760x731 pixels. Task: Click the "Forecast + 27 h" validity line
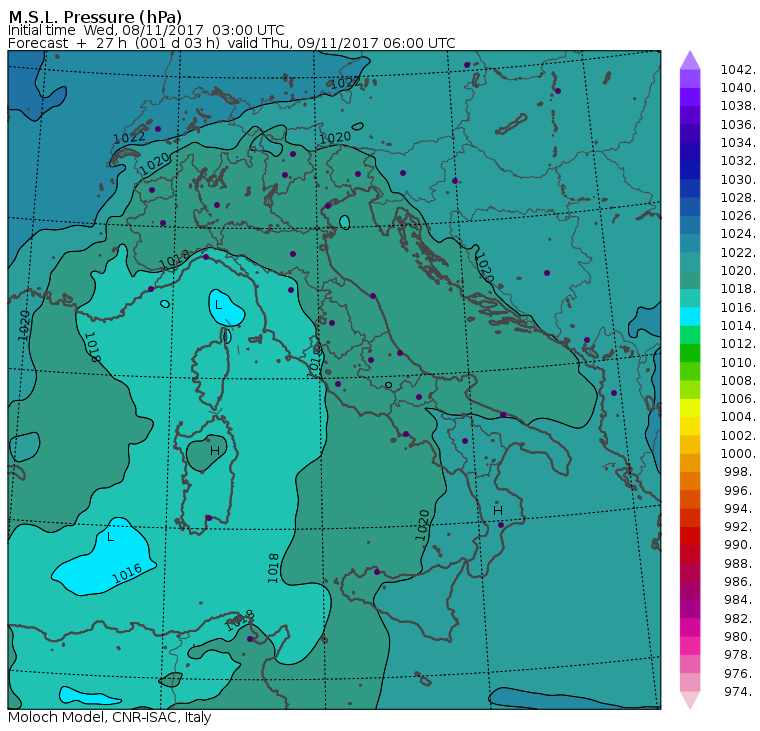click(231, 43)
